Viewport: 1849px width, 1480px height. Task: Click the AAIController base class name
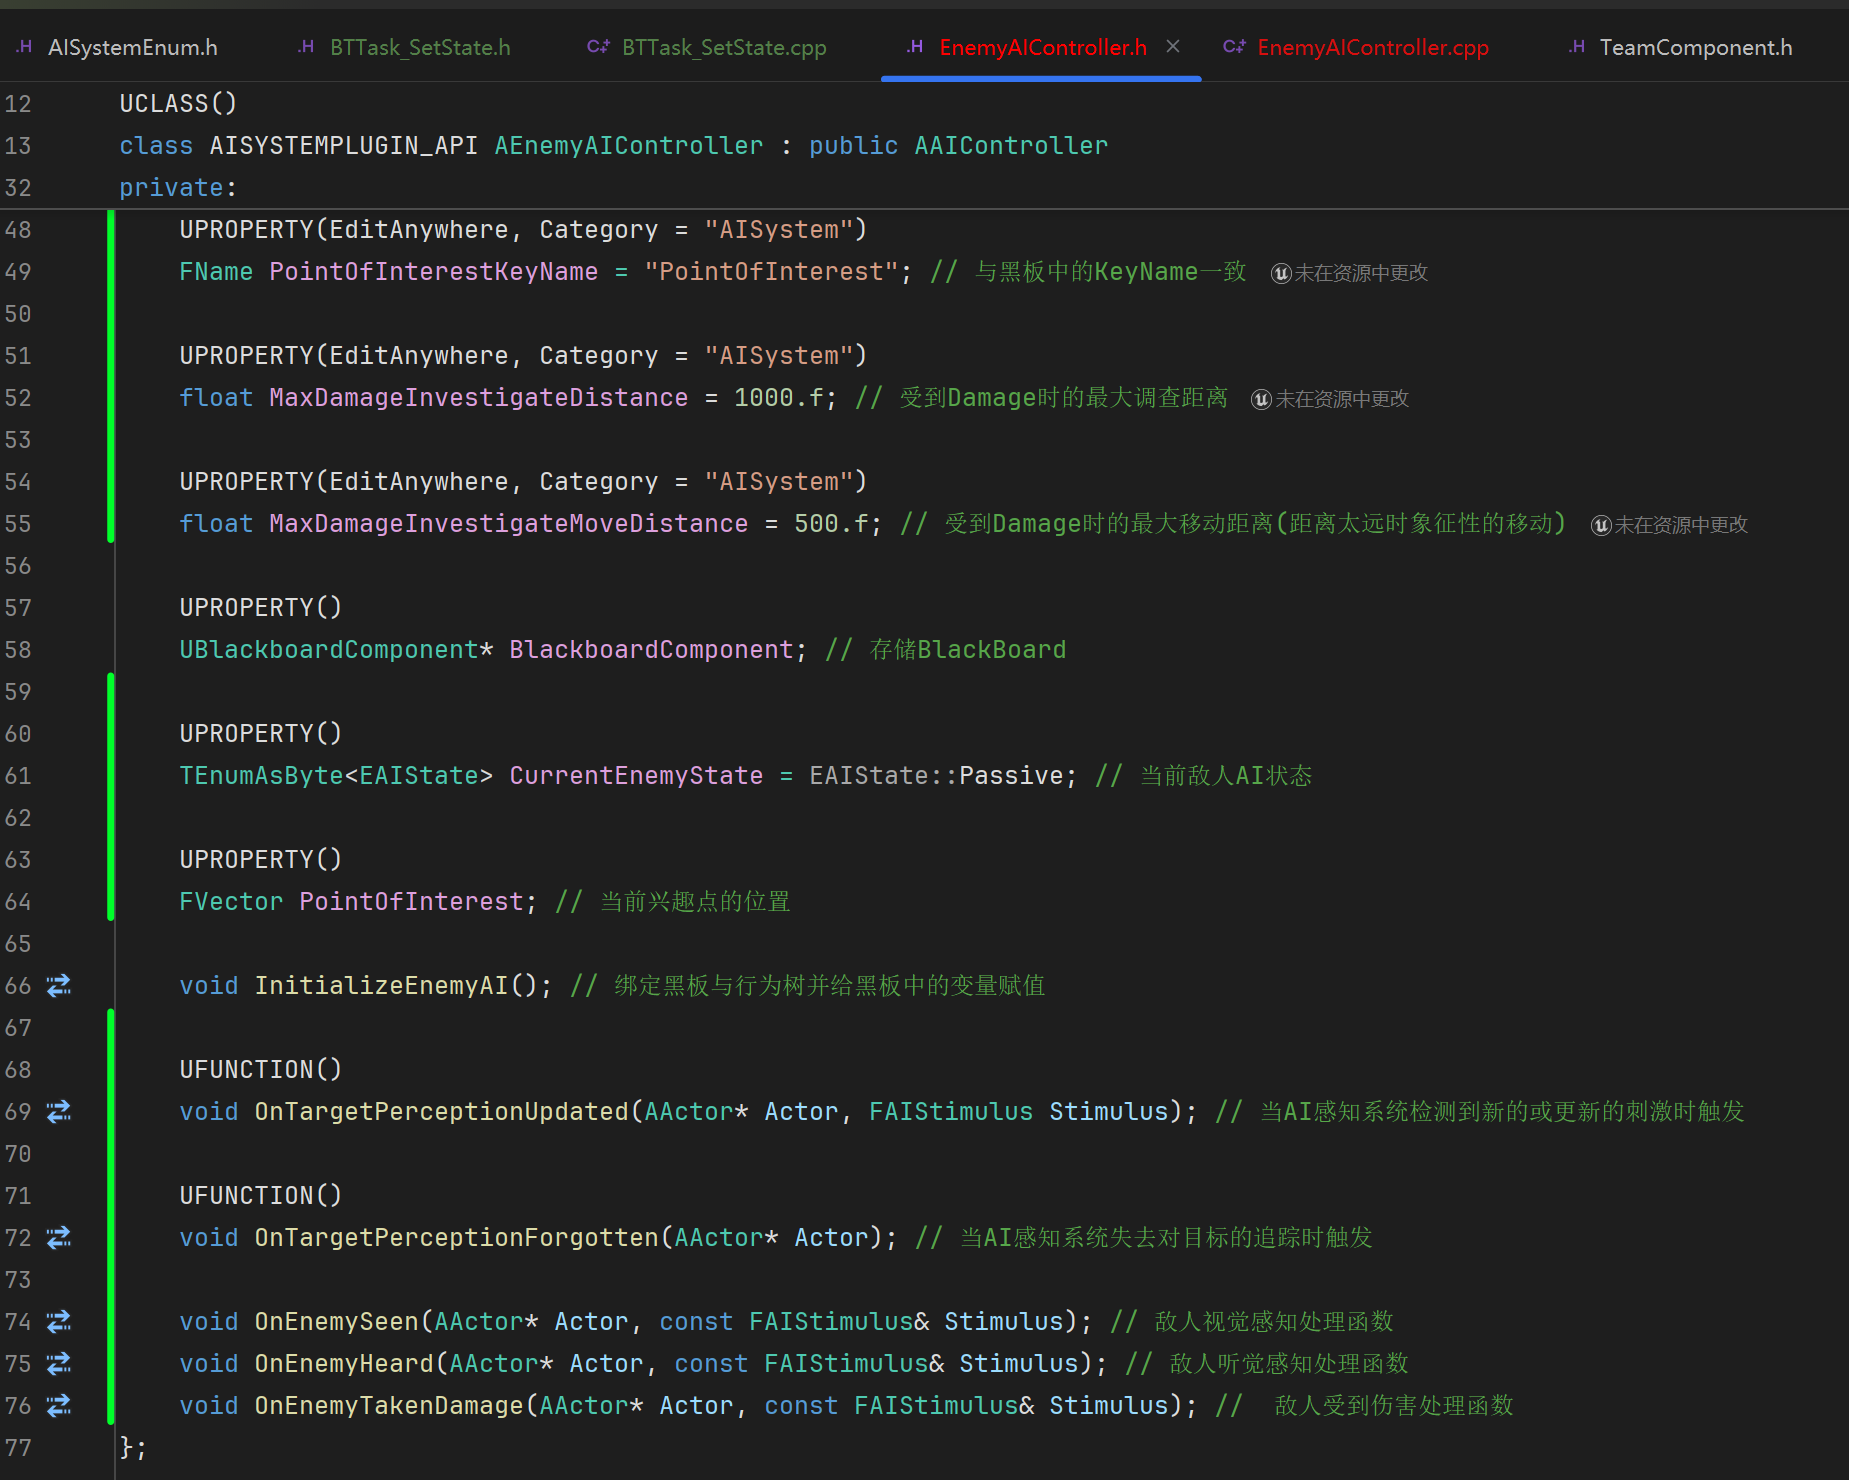pos(1011,146)
